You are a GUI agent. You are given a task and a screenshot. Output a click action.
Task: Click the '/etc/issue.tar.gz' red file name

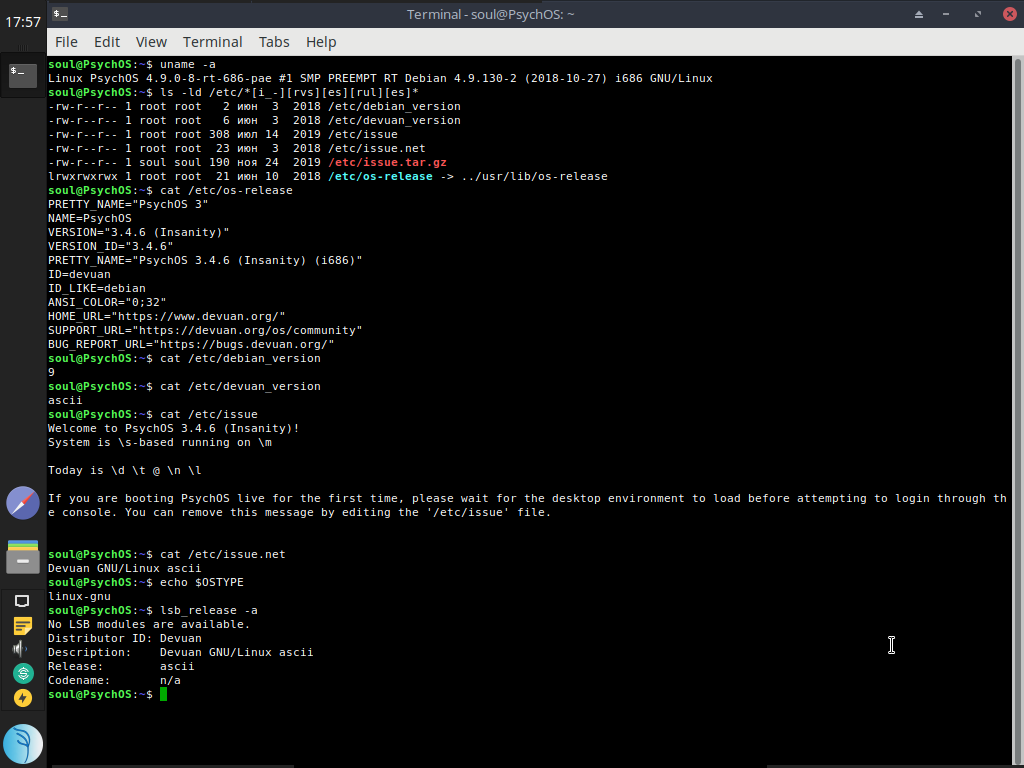pyautogui.click(x=387, y=162)
